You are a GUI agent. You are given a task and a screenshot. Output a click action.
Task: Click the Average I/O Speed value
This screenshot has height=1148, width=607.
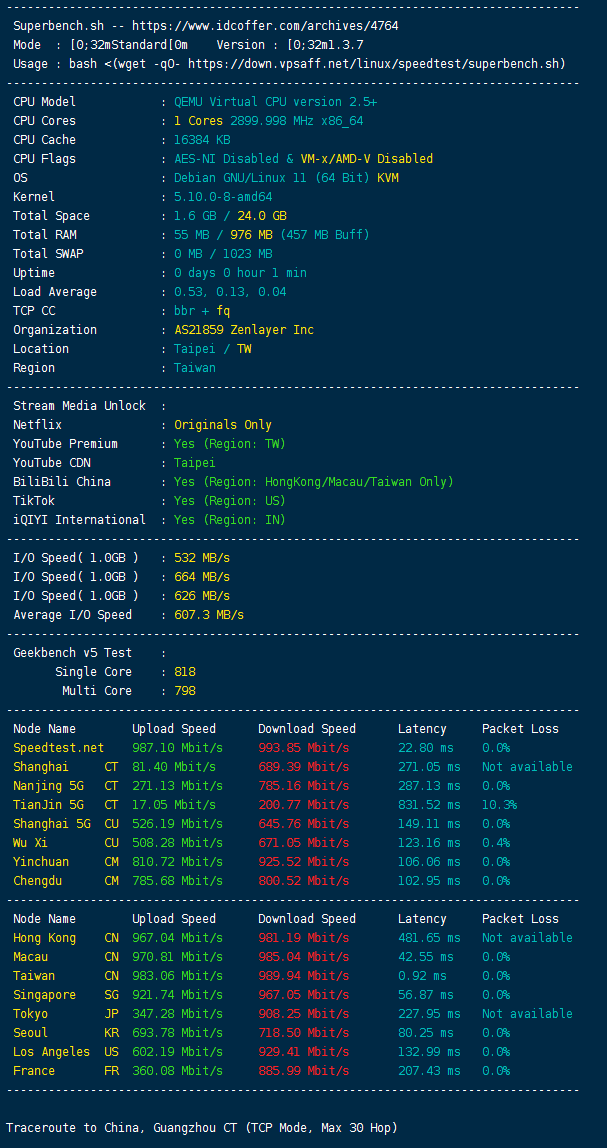point(209,614)
